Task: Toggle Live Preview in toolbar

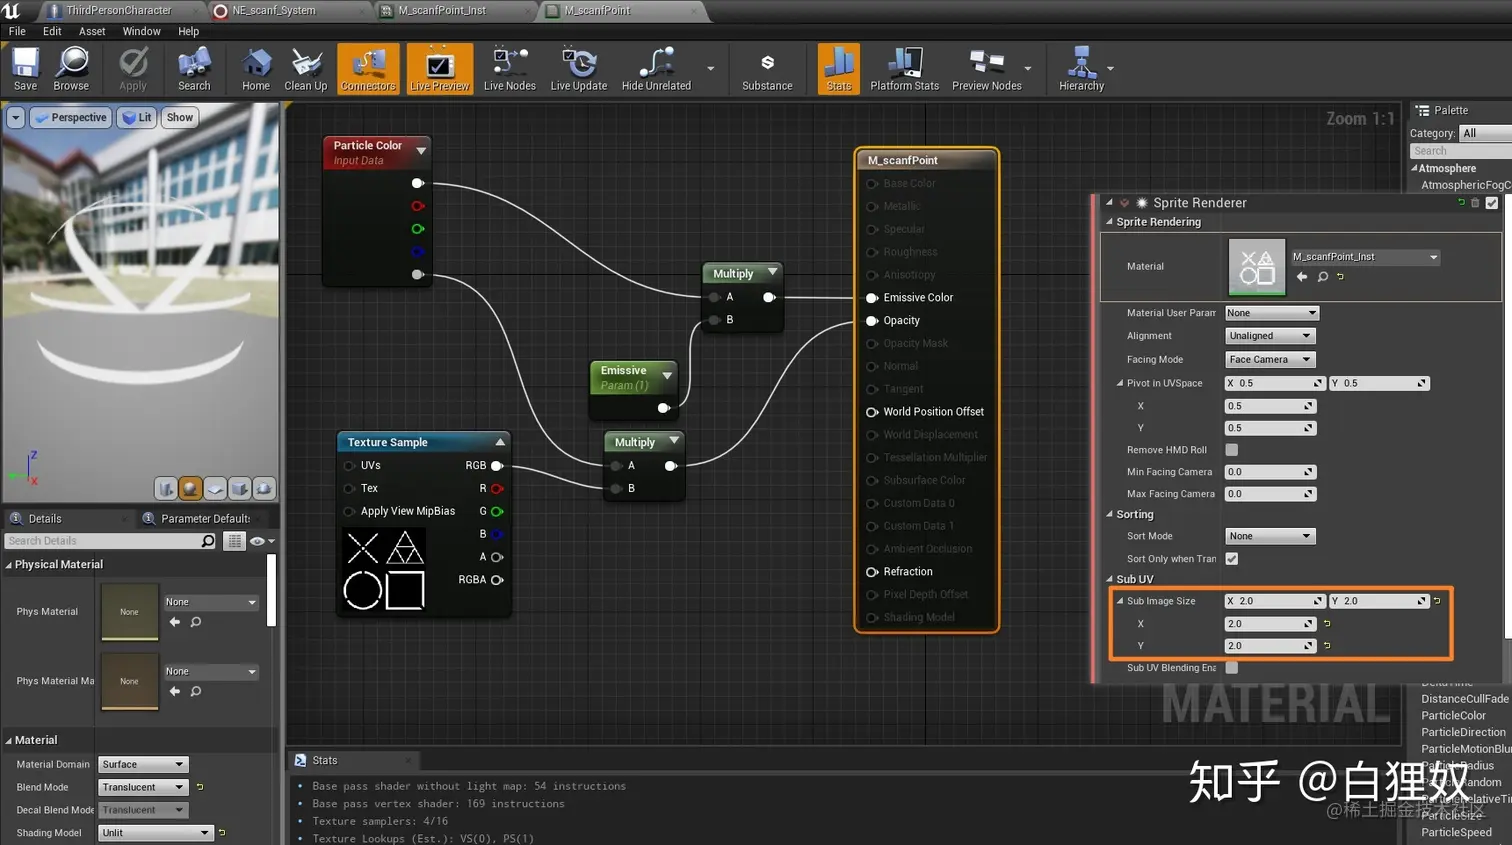Action: (439, 69)
